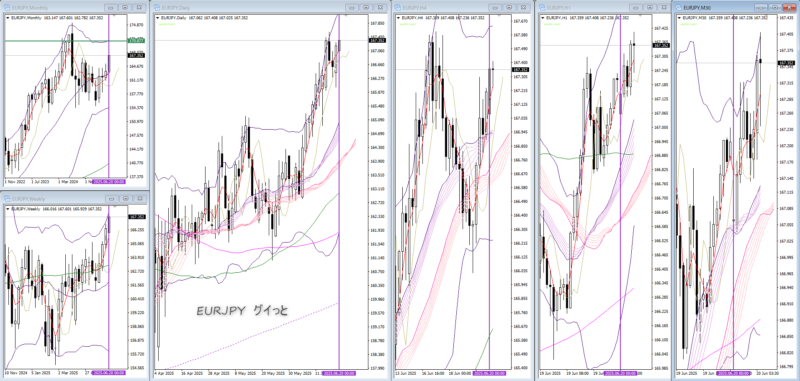The image size is (800, 381).
Task: Select the chart shift marker atop Monthly chart
Action: tap(114, 16)
